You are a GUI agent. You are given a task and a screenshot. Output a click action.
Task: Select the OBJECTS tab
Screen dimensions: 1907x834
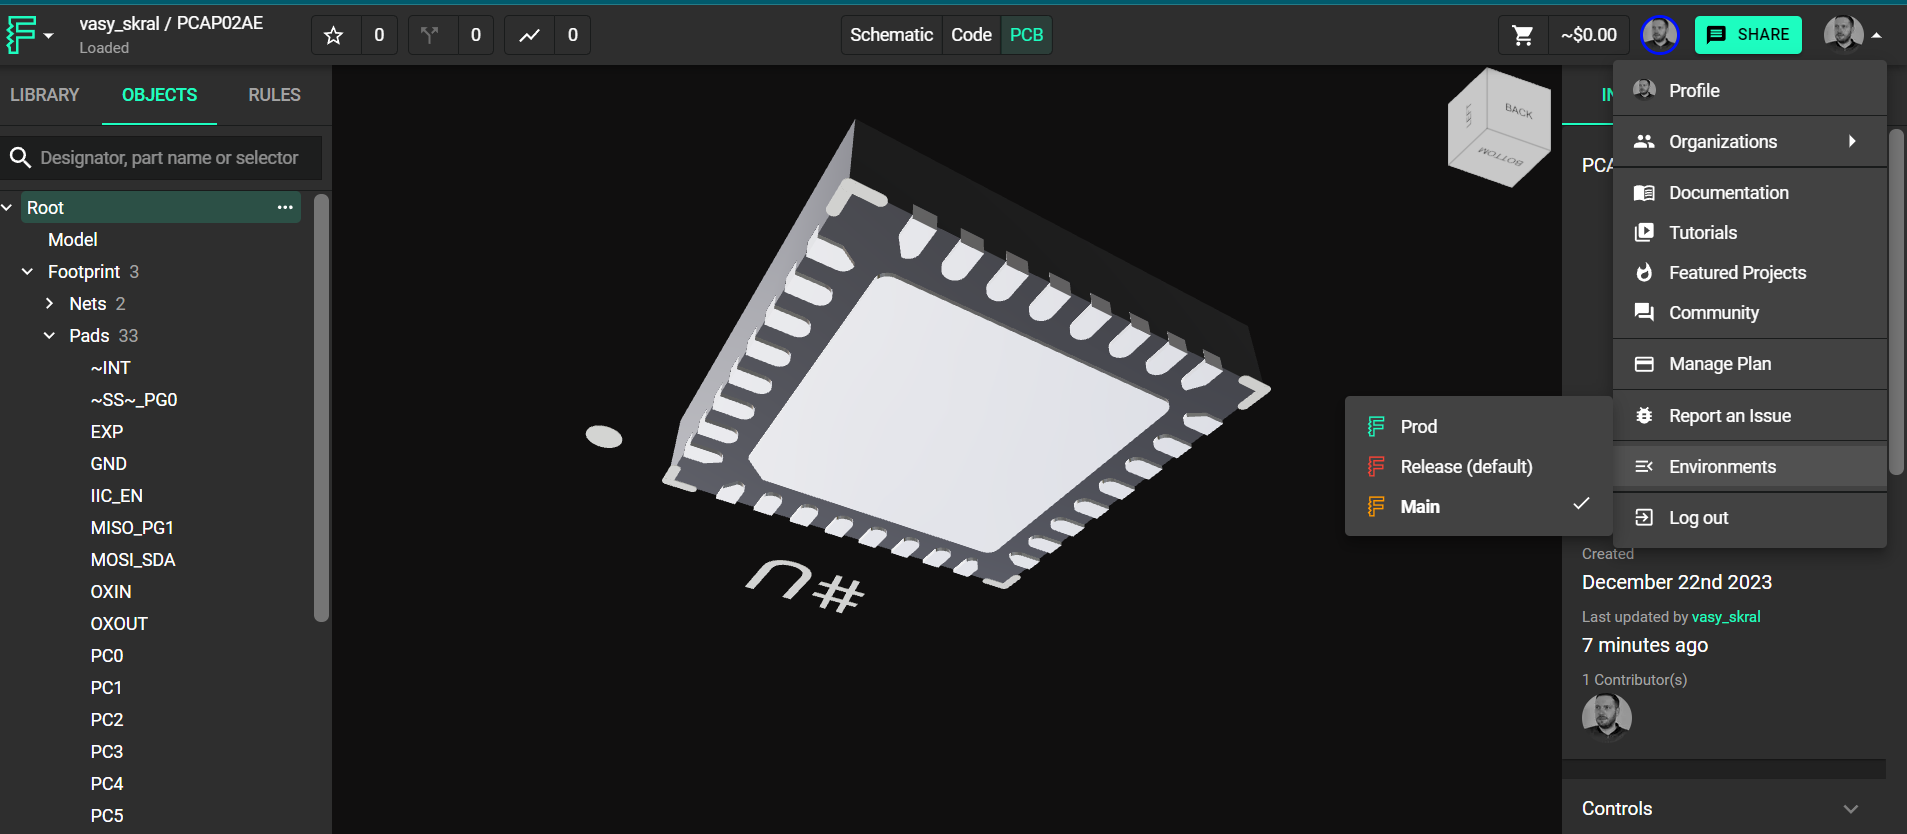159,95
